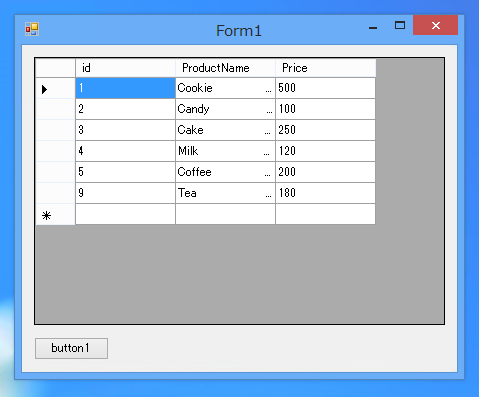This screenshot has width=479, height=397.
Task: Select the price cell showing 250
Action: pos(325,130)
